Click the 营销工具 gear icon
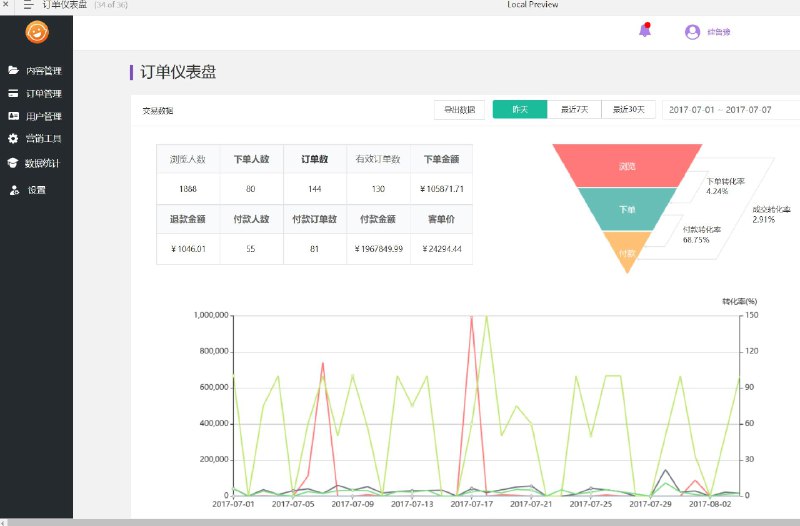 pos(13,138)
